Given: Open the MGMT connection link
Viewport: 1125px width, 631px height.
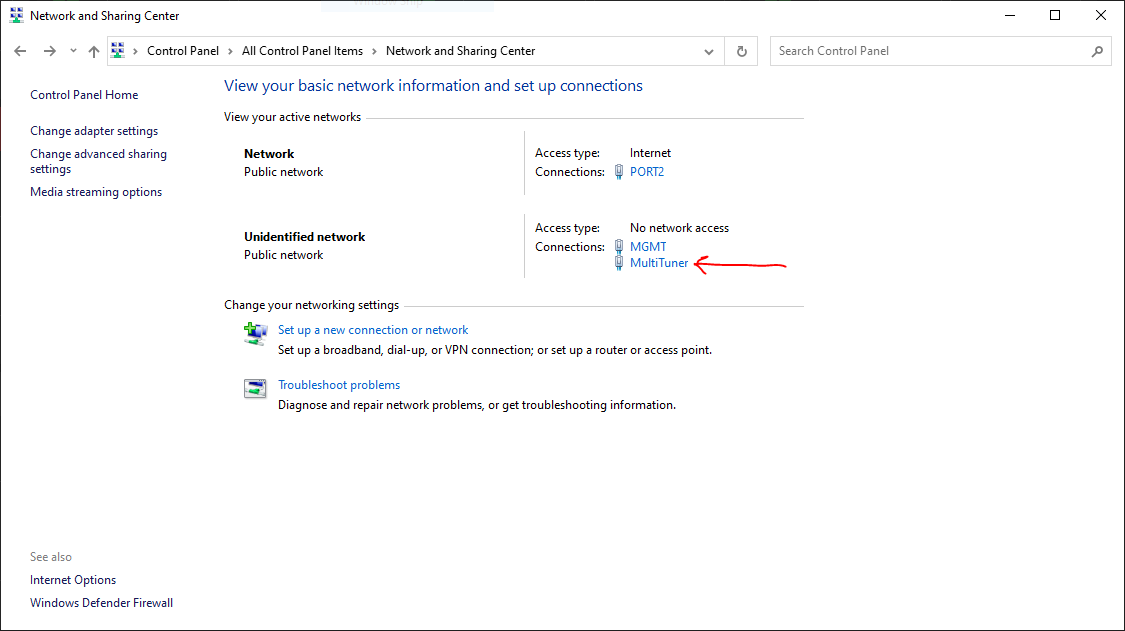Looking at the screenshot, I should point(648,247).
